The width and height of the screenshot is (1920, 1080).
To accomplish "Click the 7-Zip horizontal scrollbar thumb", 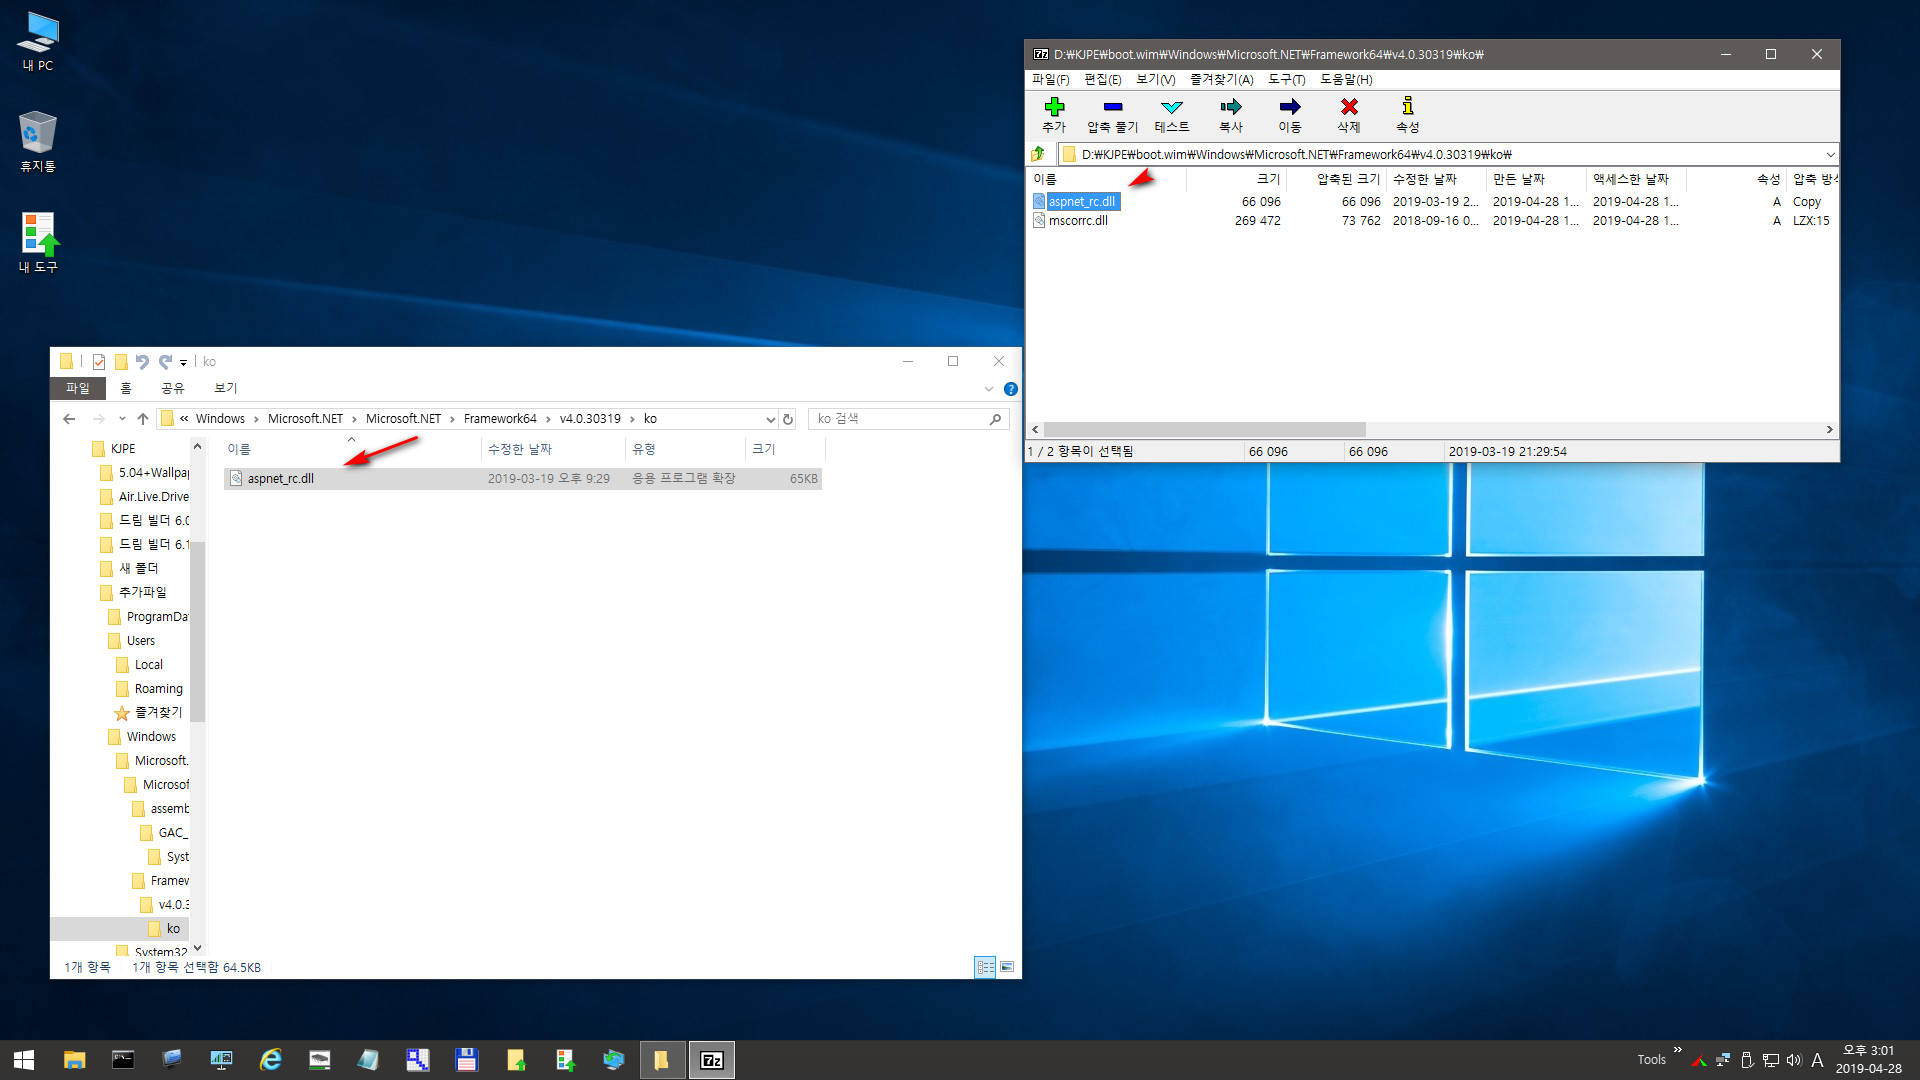I will pos(1204,429).
